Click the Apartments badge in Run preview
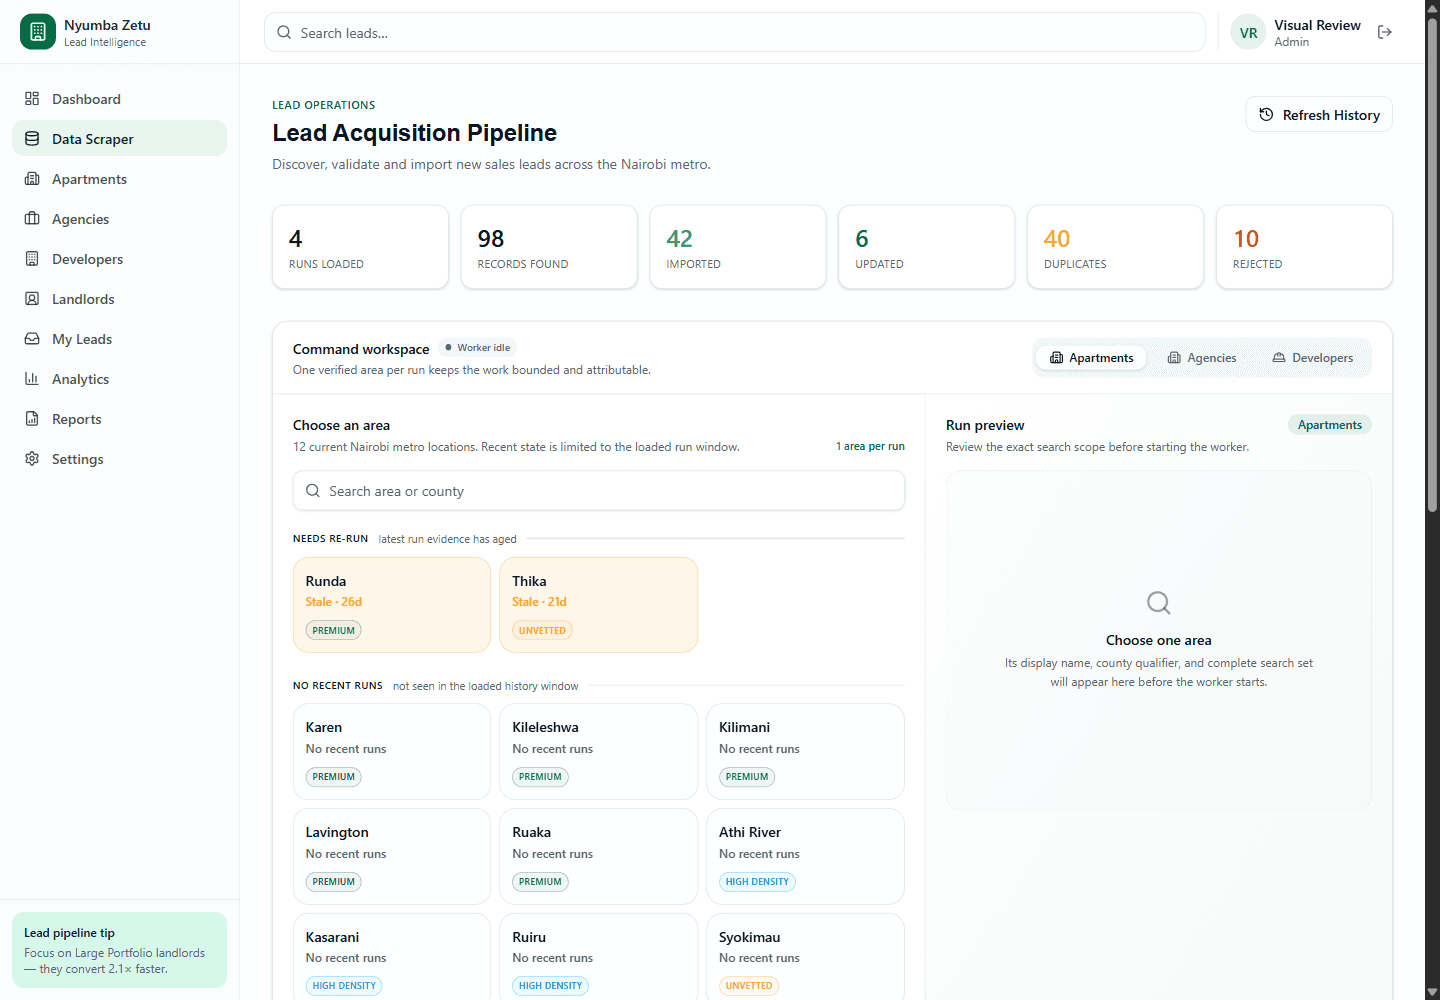The image size is (1440, 1000). click(1329, 425)
